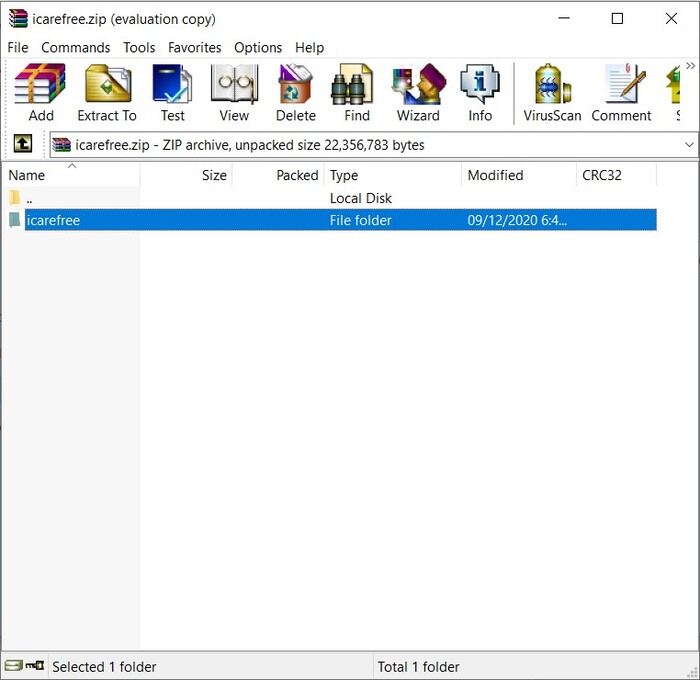Viewport: 700px width, 680px height.
Task: Open the Help menu
Action: [309, 47]
